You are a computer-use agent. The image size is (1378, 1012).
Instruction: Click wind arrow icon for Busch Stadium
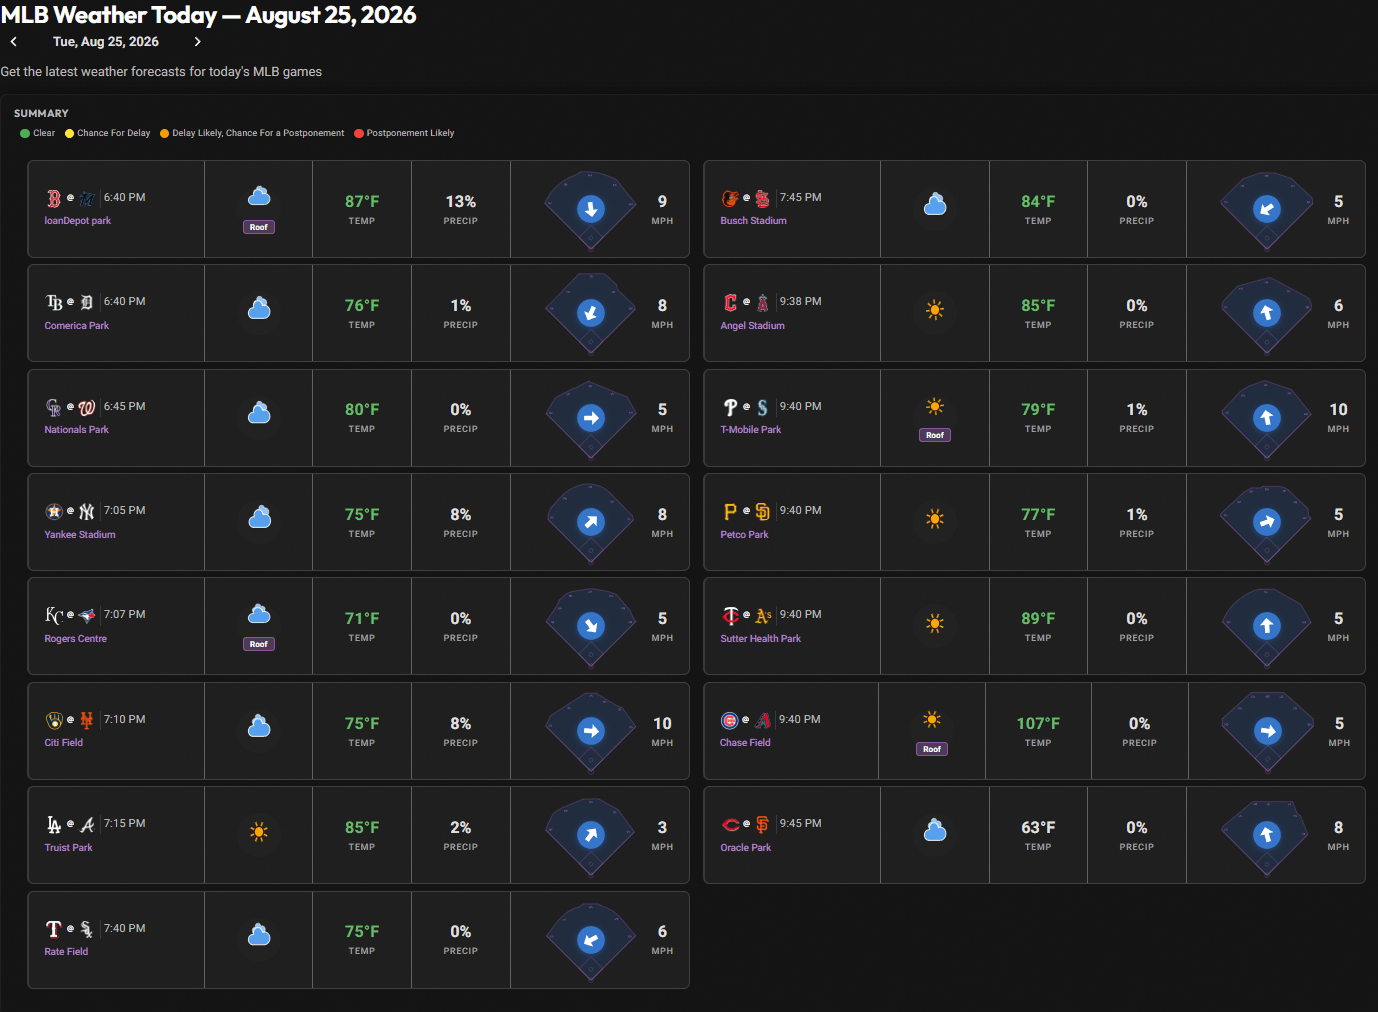pos(1267,209)
